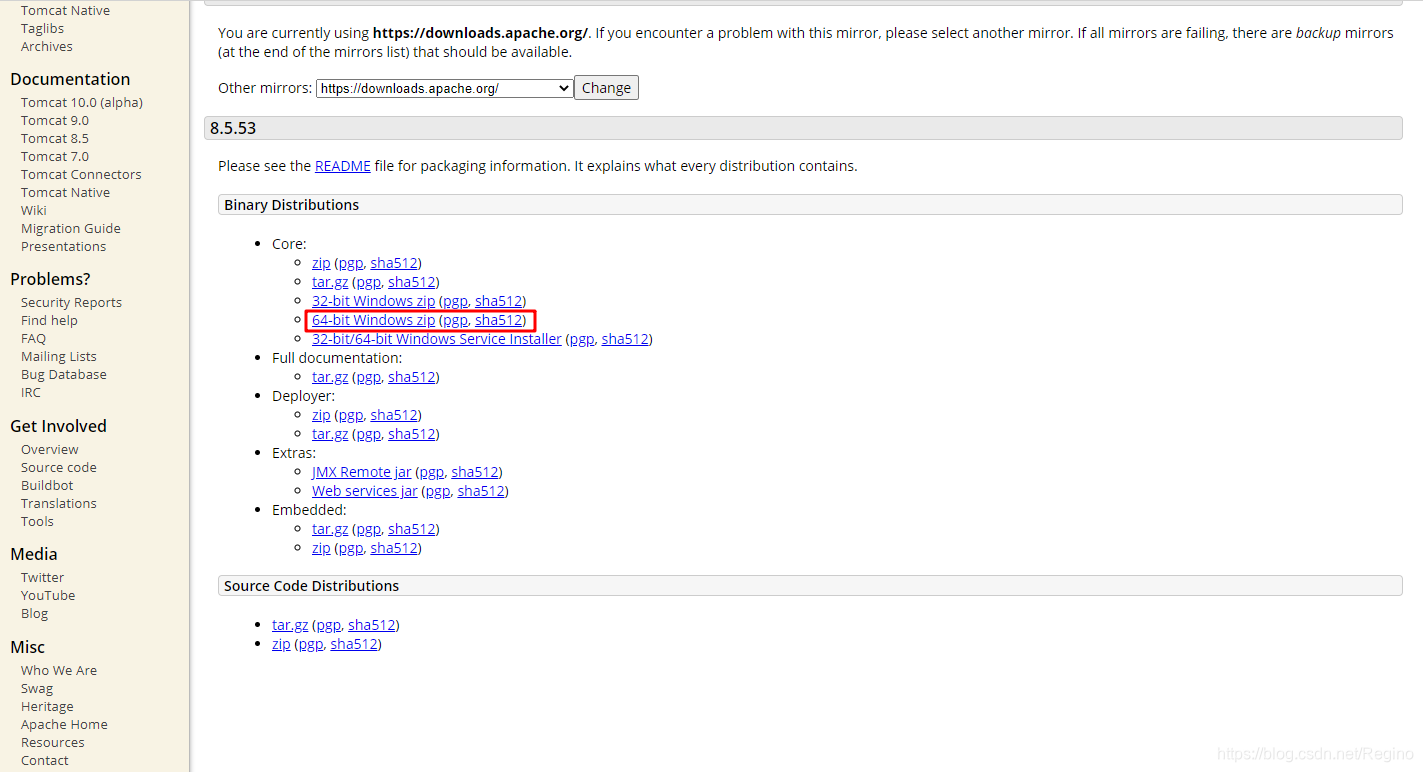This screenshot has height=772, width=1423.
Task: Open Tomcat Native under Documentation
Action: (65, 193)
